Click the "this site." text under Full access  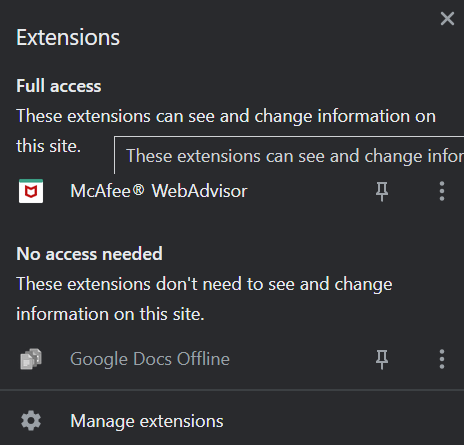click(x=48, y=146)
